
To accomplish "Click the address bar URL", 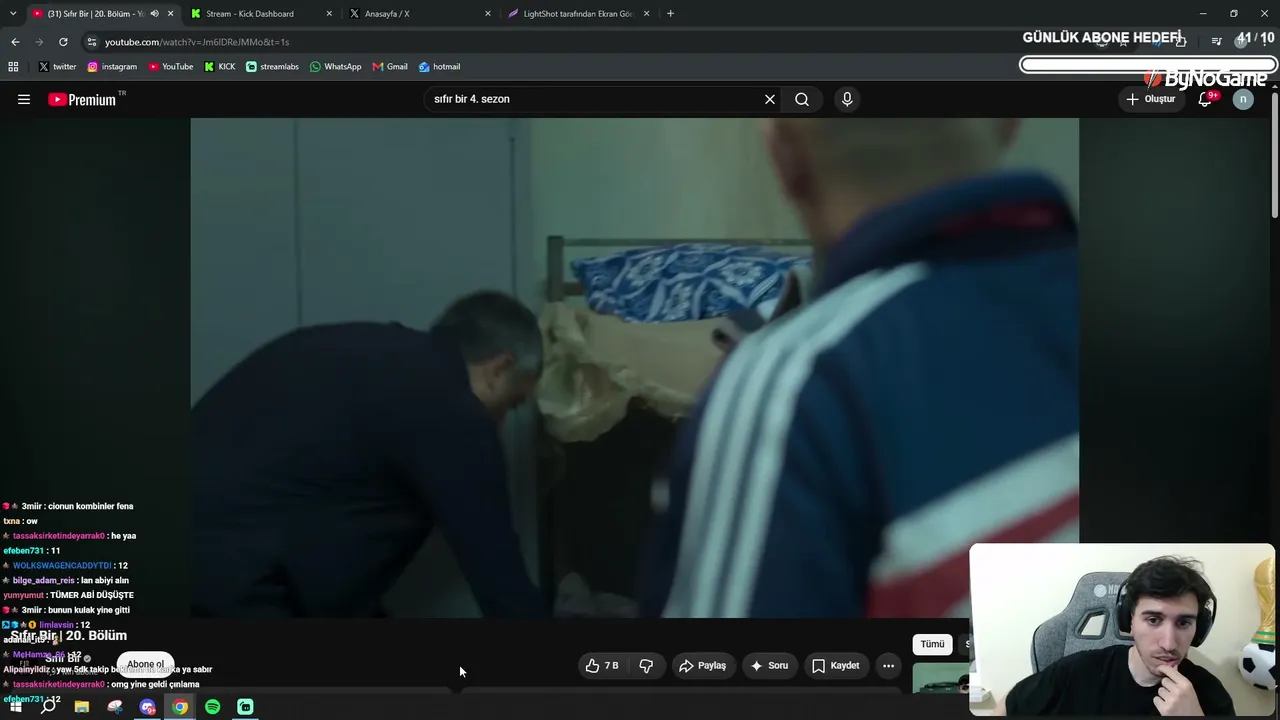I will pos(197,42).
